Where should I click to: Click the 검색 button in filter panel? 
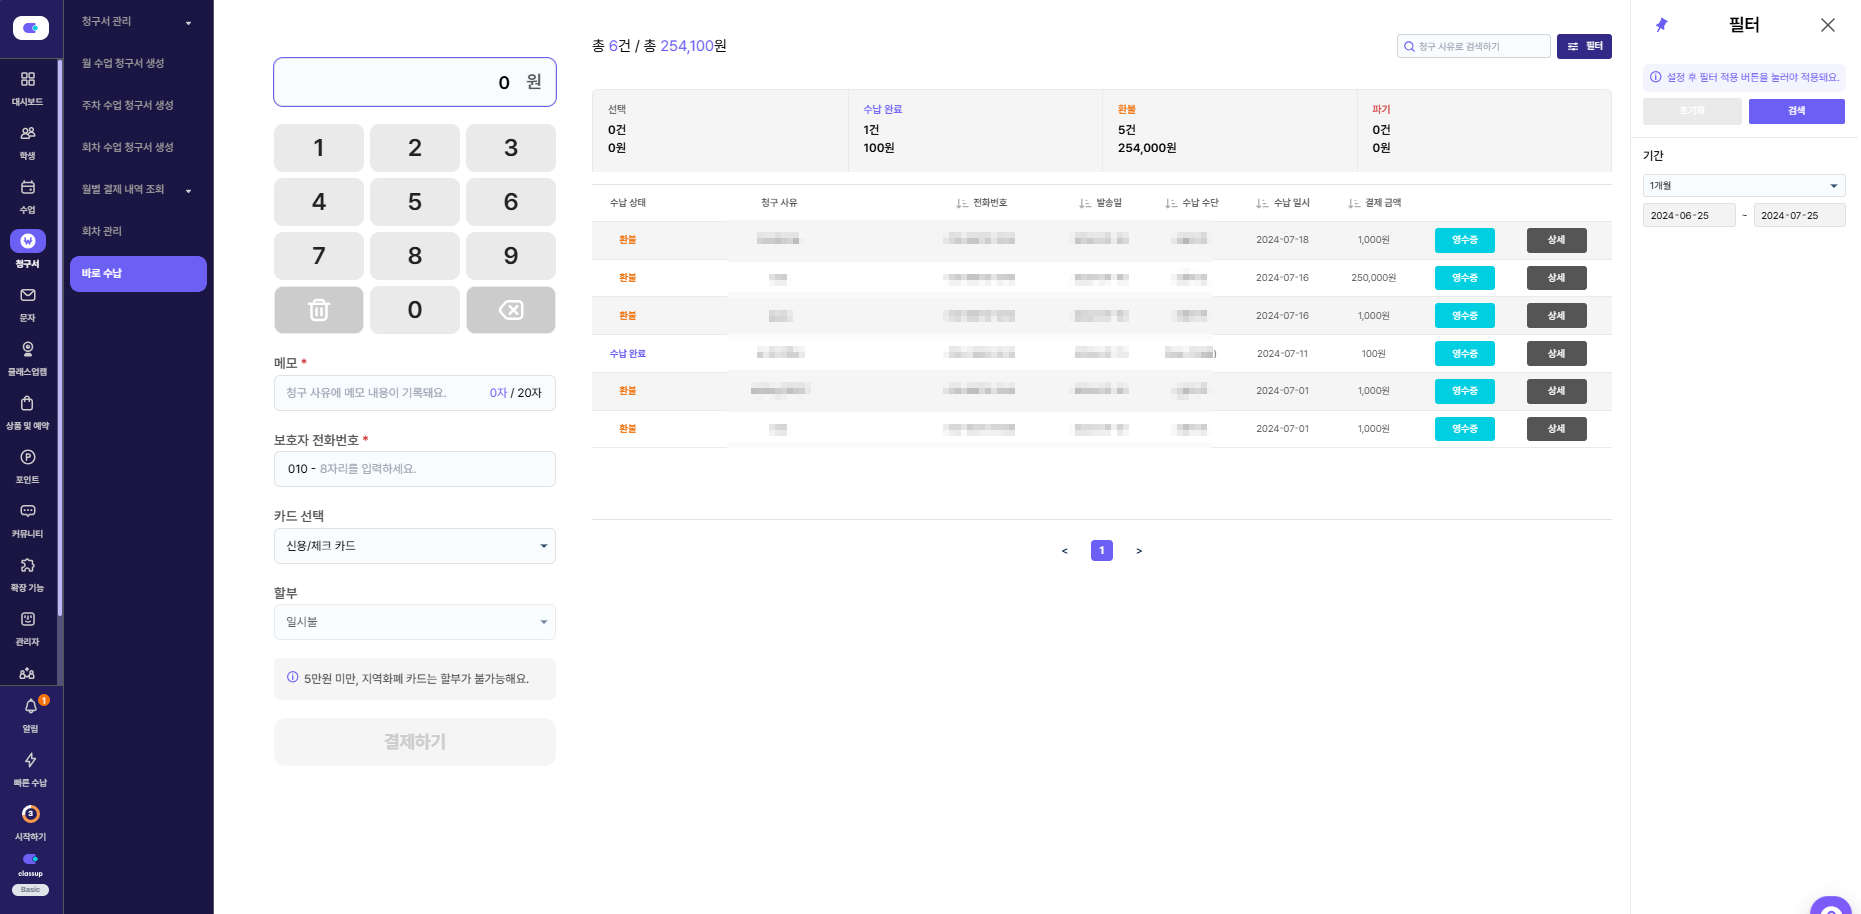point(1796,111)
